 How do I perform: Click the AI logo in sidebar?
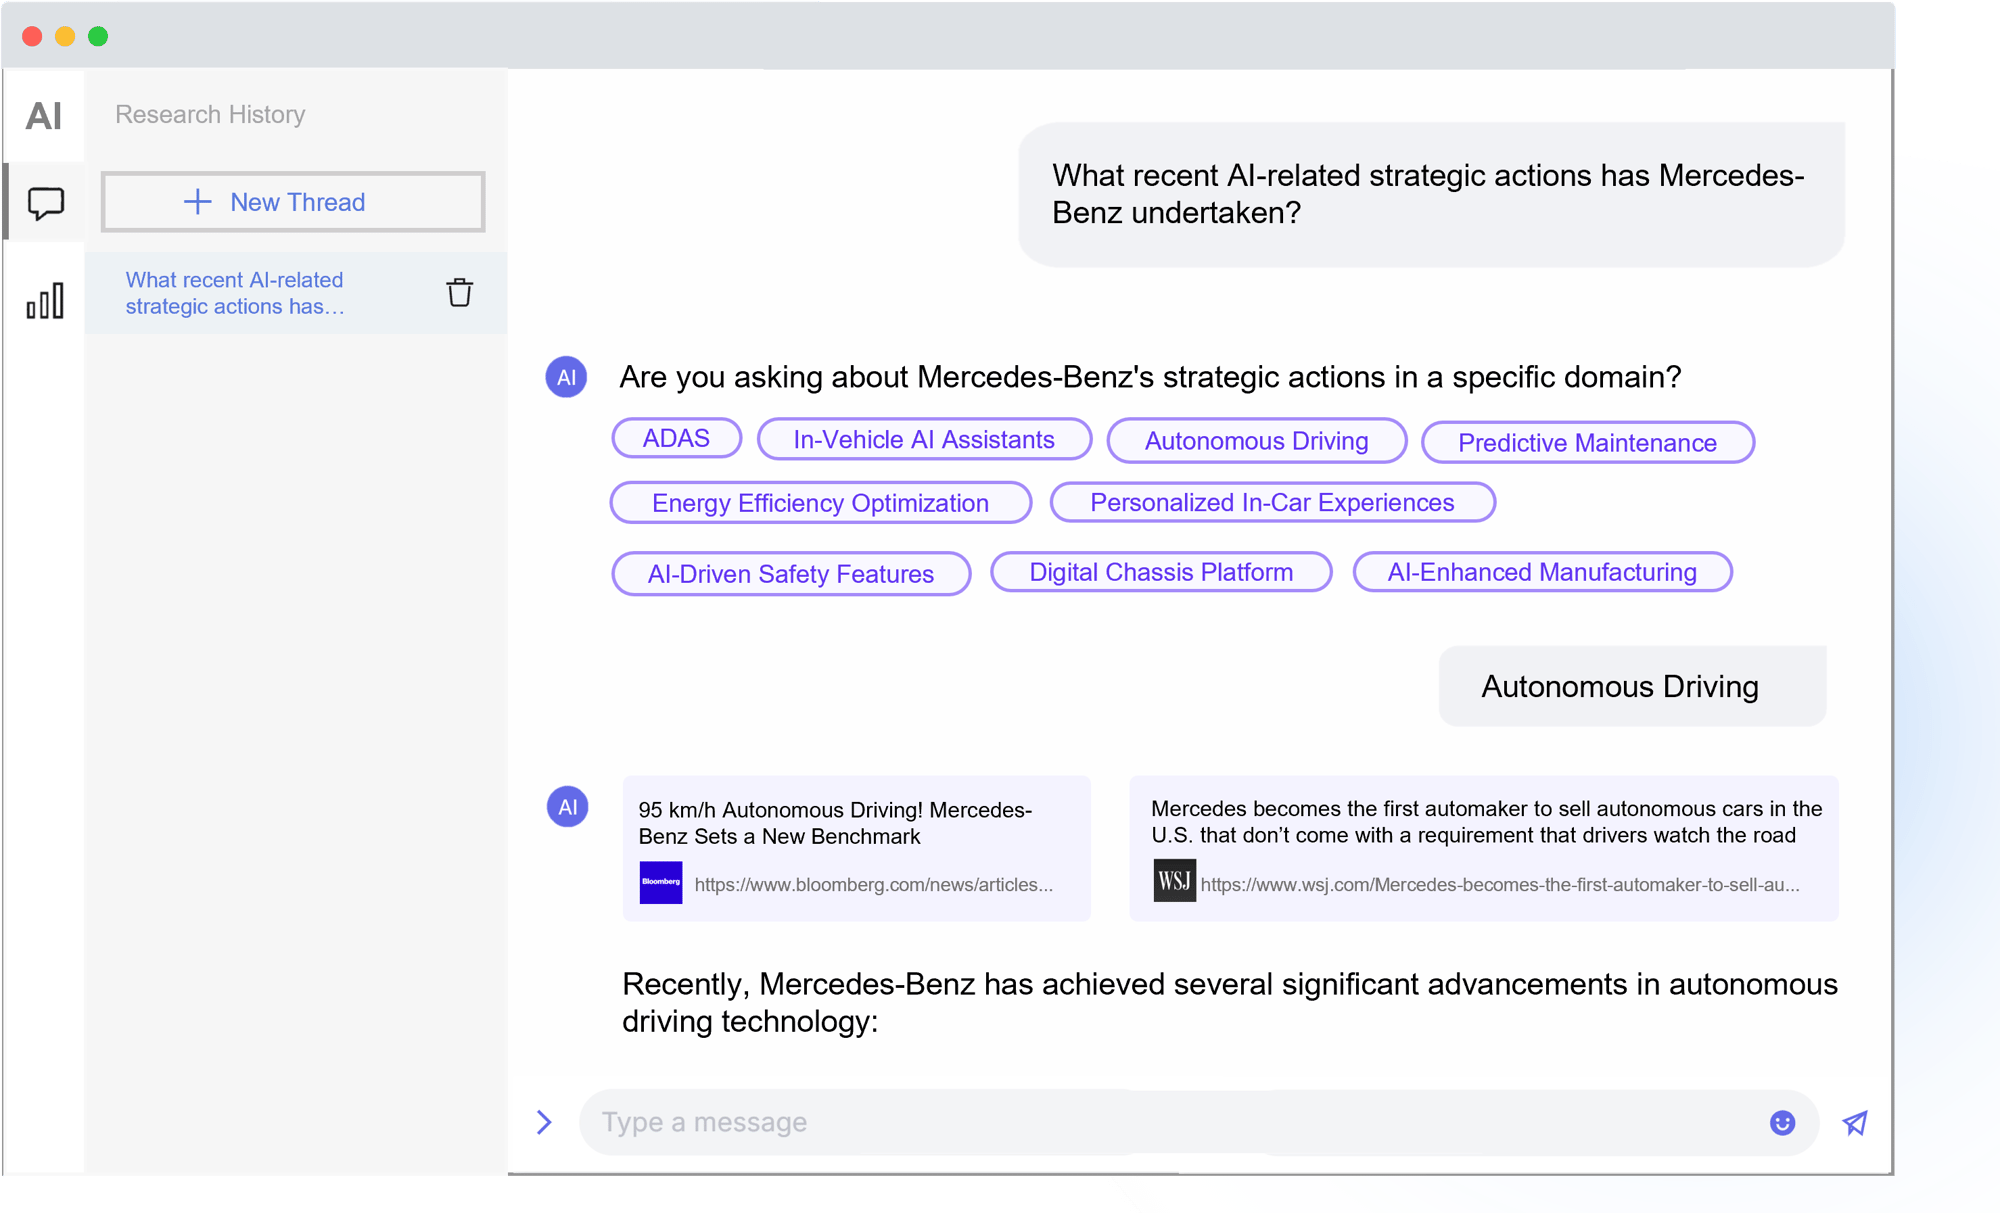pos(44,116)
